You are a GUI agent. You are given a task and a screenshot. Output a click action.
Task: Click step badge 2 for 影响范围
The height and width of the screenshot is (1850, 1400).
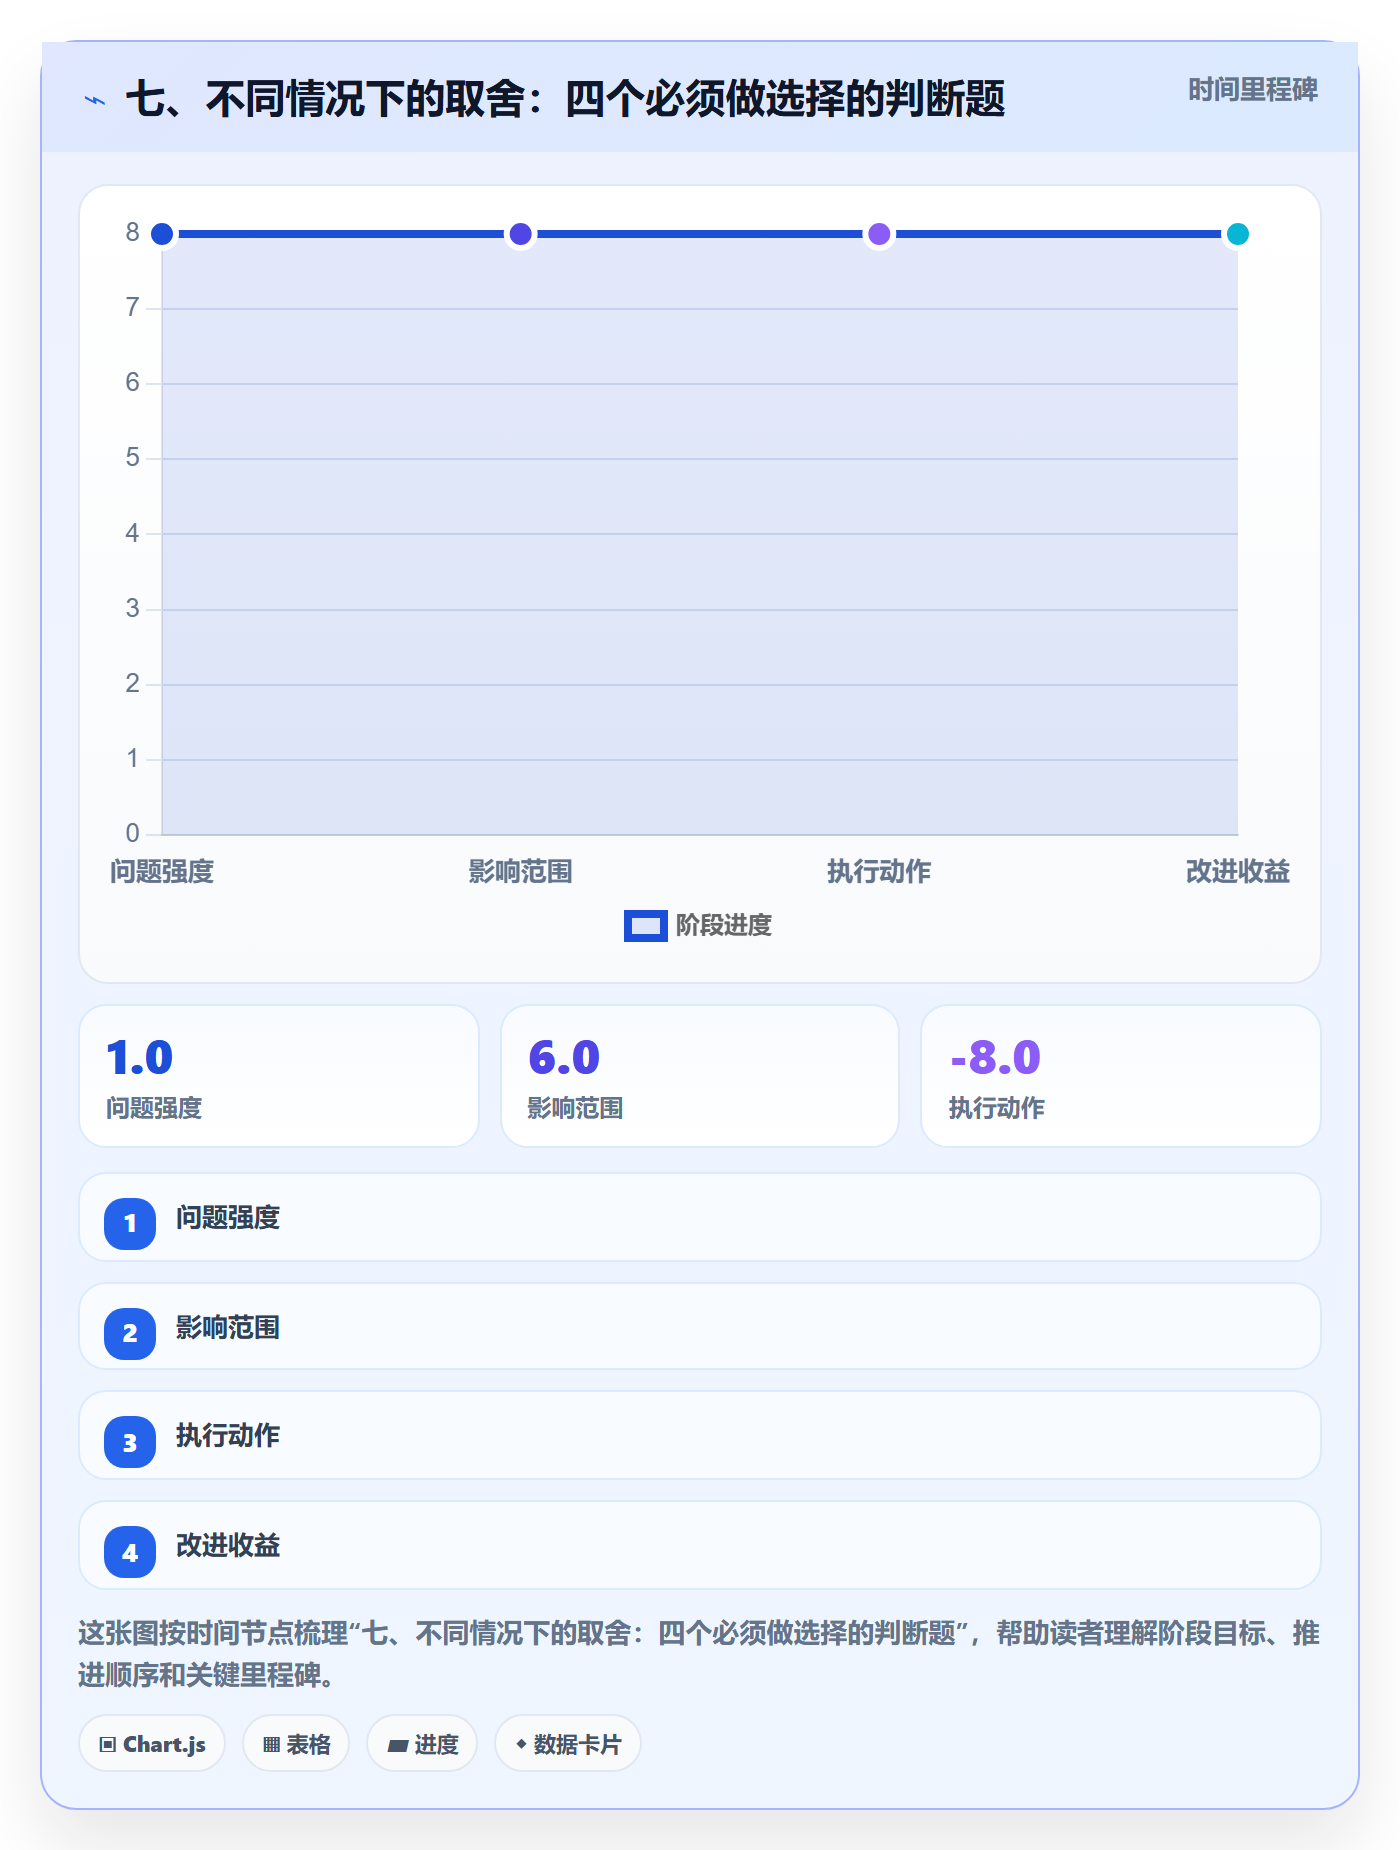click(130, 1334)
